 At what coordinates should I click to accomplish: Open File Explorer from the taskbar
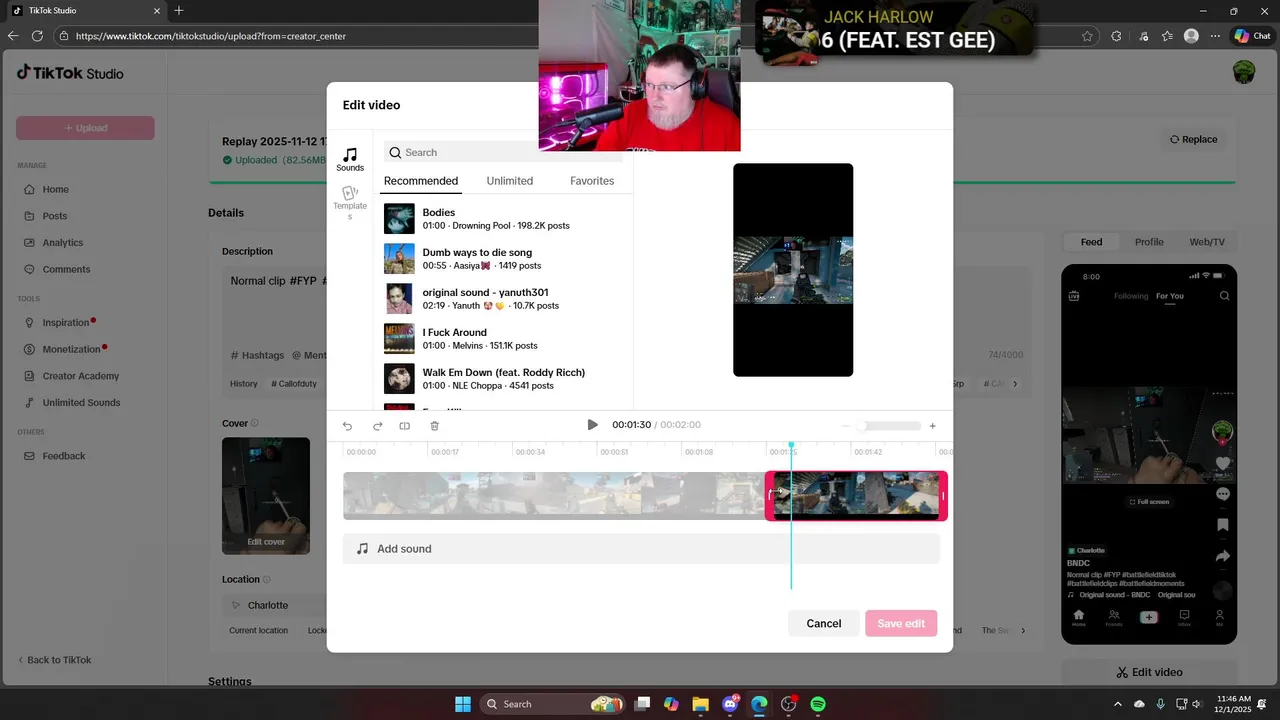[x=700, y=704]
